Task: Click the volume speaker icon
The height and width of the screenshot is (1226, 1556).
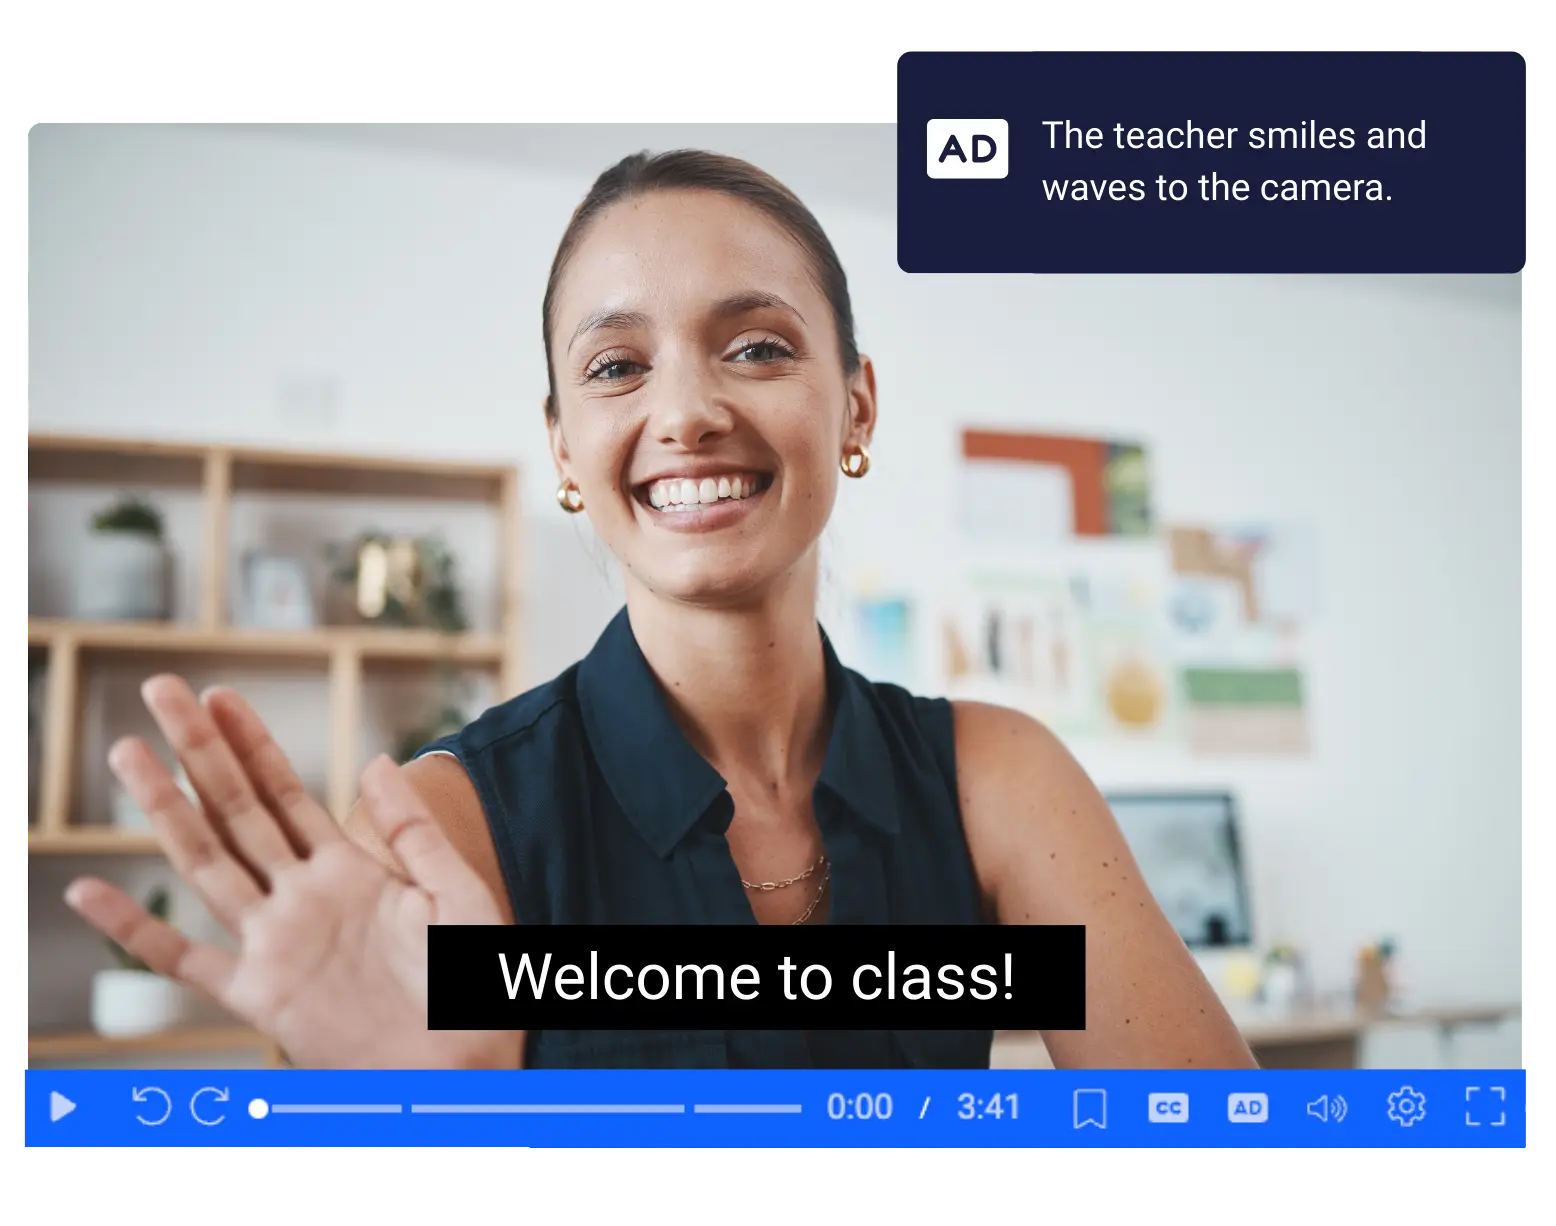Action: pyautogui.click(x=1327, y=1107)
